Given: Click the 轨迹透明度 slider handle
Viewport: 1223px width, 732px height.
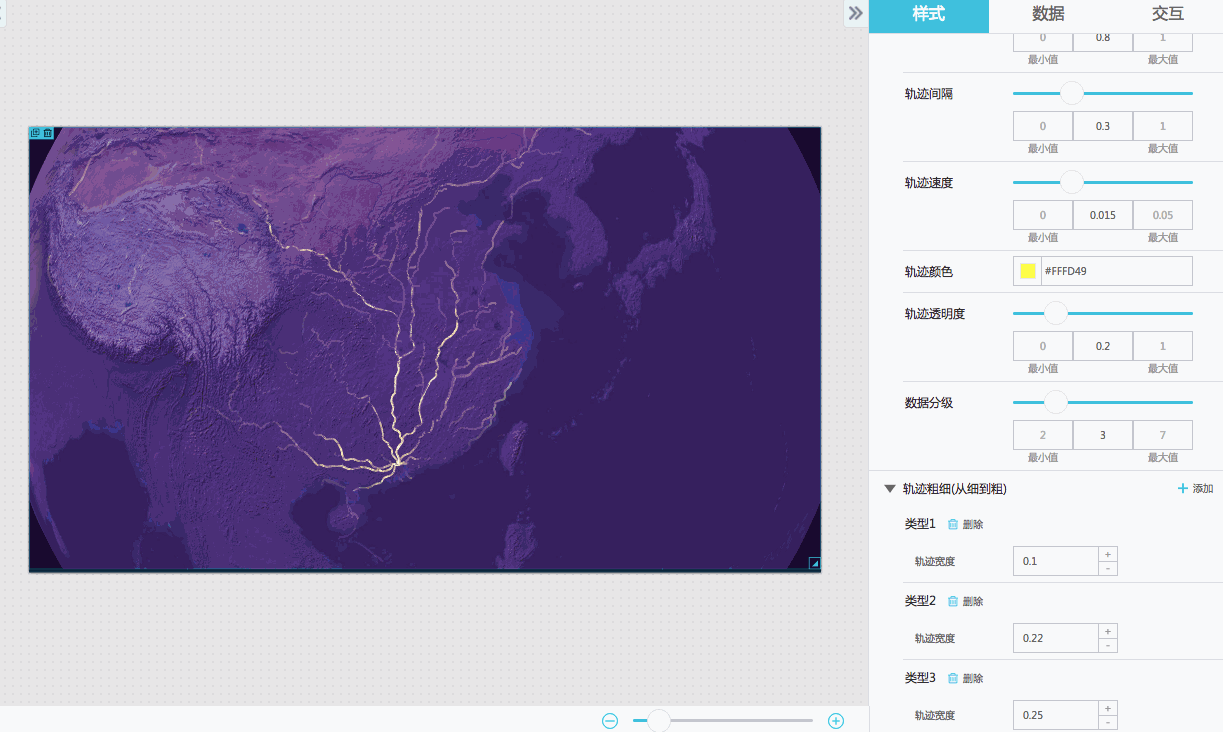Looking at the screenshot, I should coord(1056,313).
